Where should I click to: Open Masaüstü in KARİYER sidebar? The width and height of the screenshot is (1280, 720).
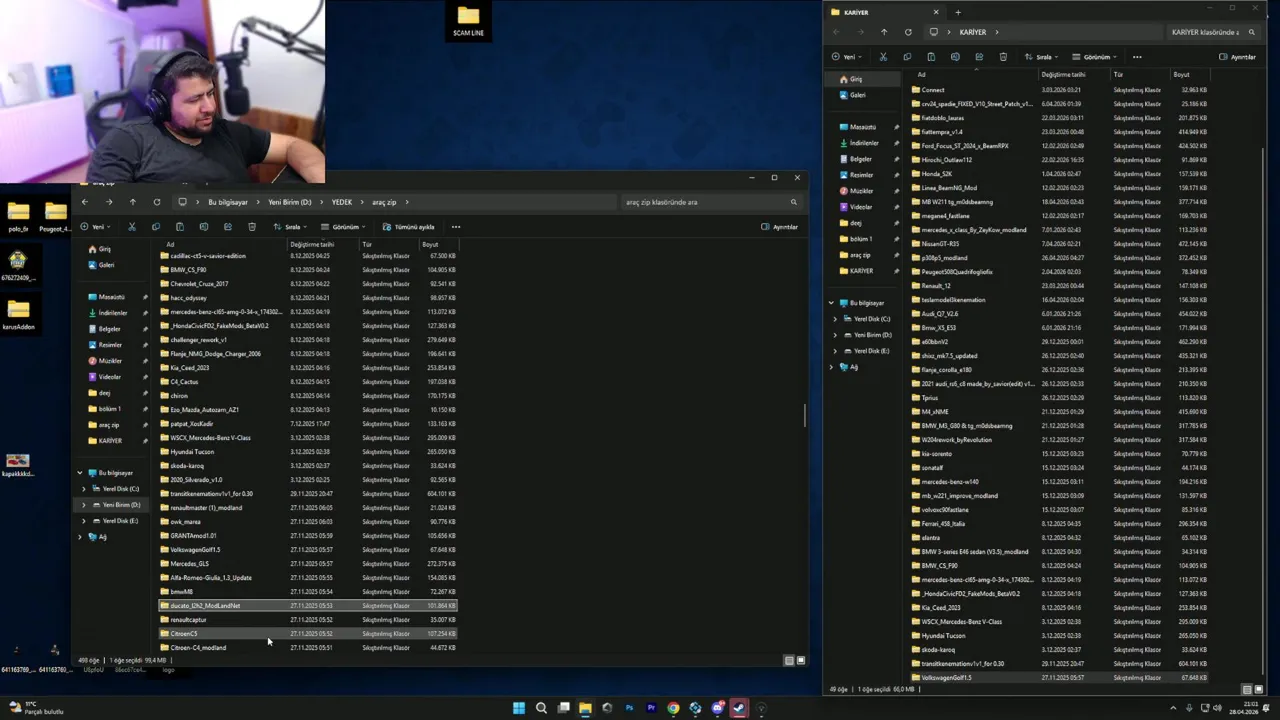coord(863,127)
